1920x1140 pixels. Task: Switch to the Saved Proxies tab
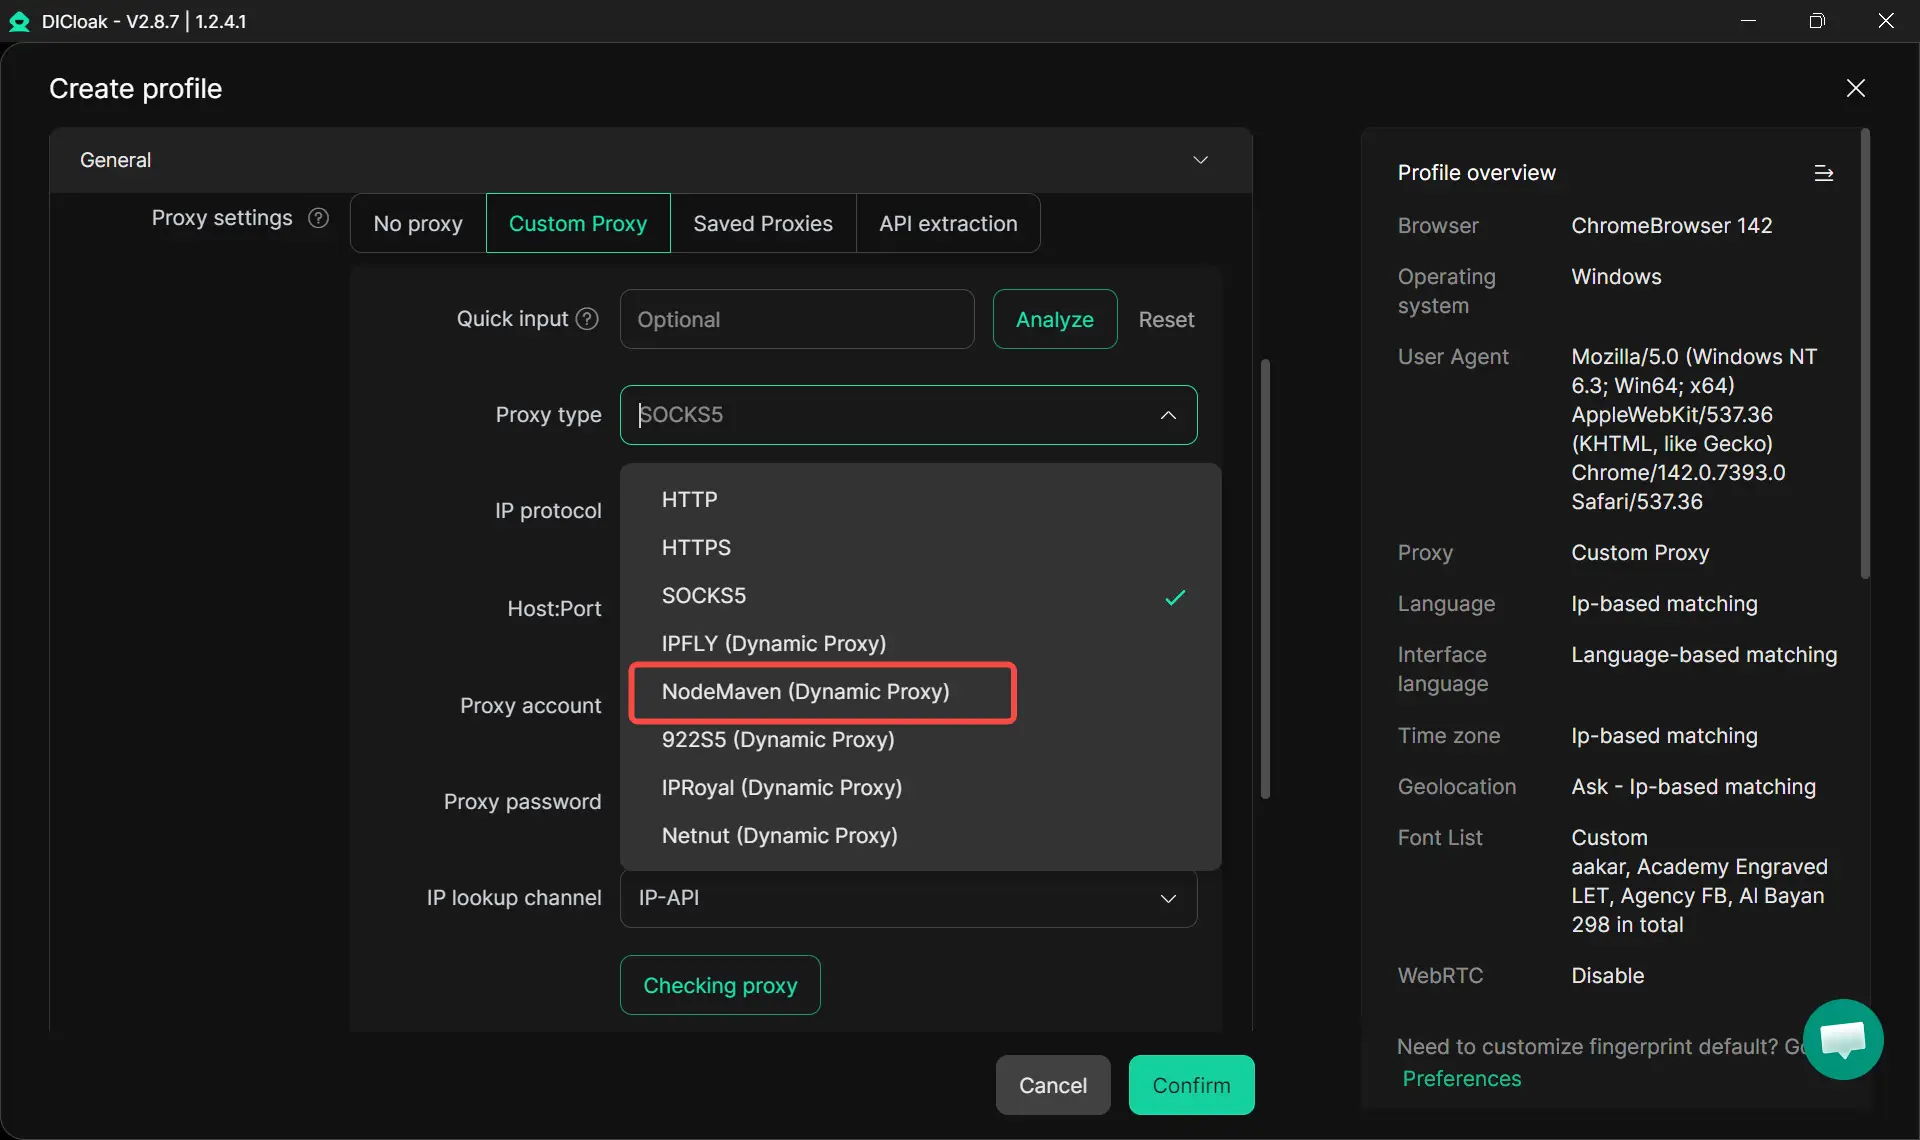click(x=763, y=223)
